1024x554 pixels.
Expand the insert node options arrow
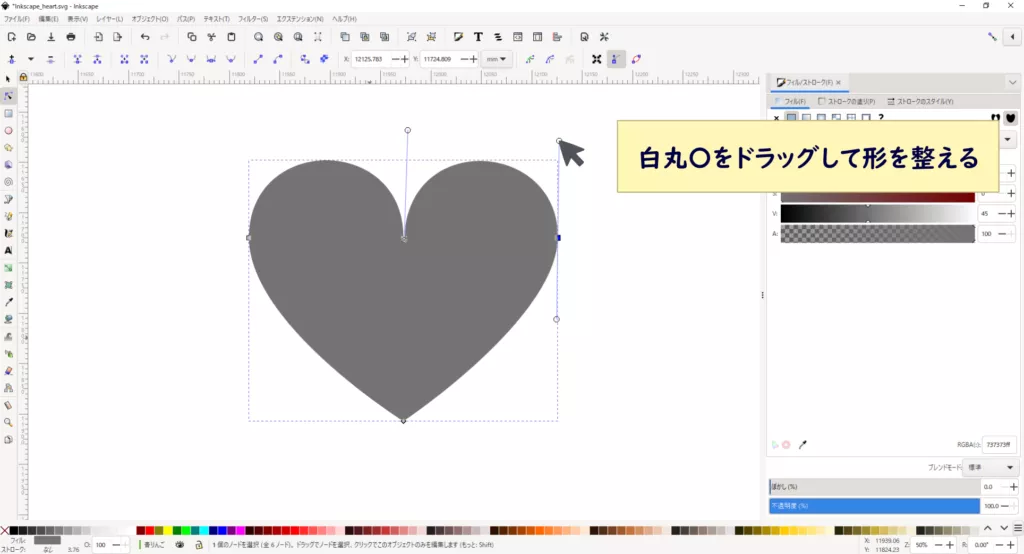[x=31, y=59]
